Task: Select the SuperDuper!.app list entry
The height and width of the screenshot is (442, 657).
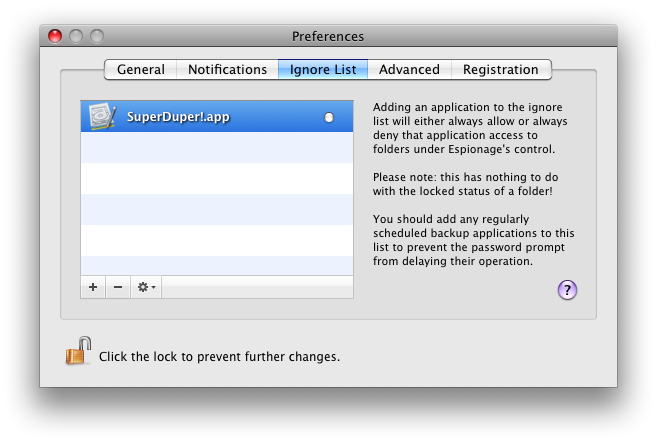Action: [x=217, y=116]
